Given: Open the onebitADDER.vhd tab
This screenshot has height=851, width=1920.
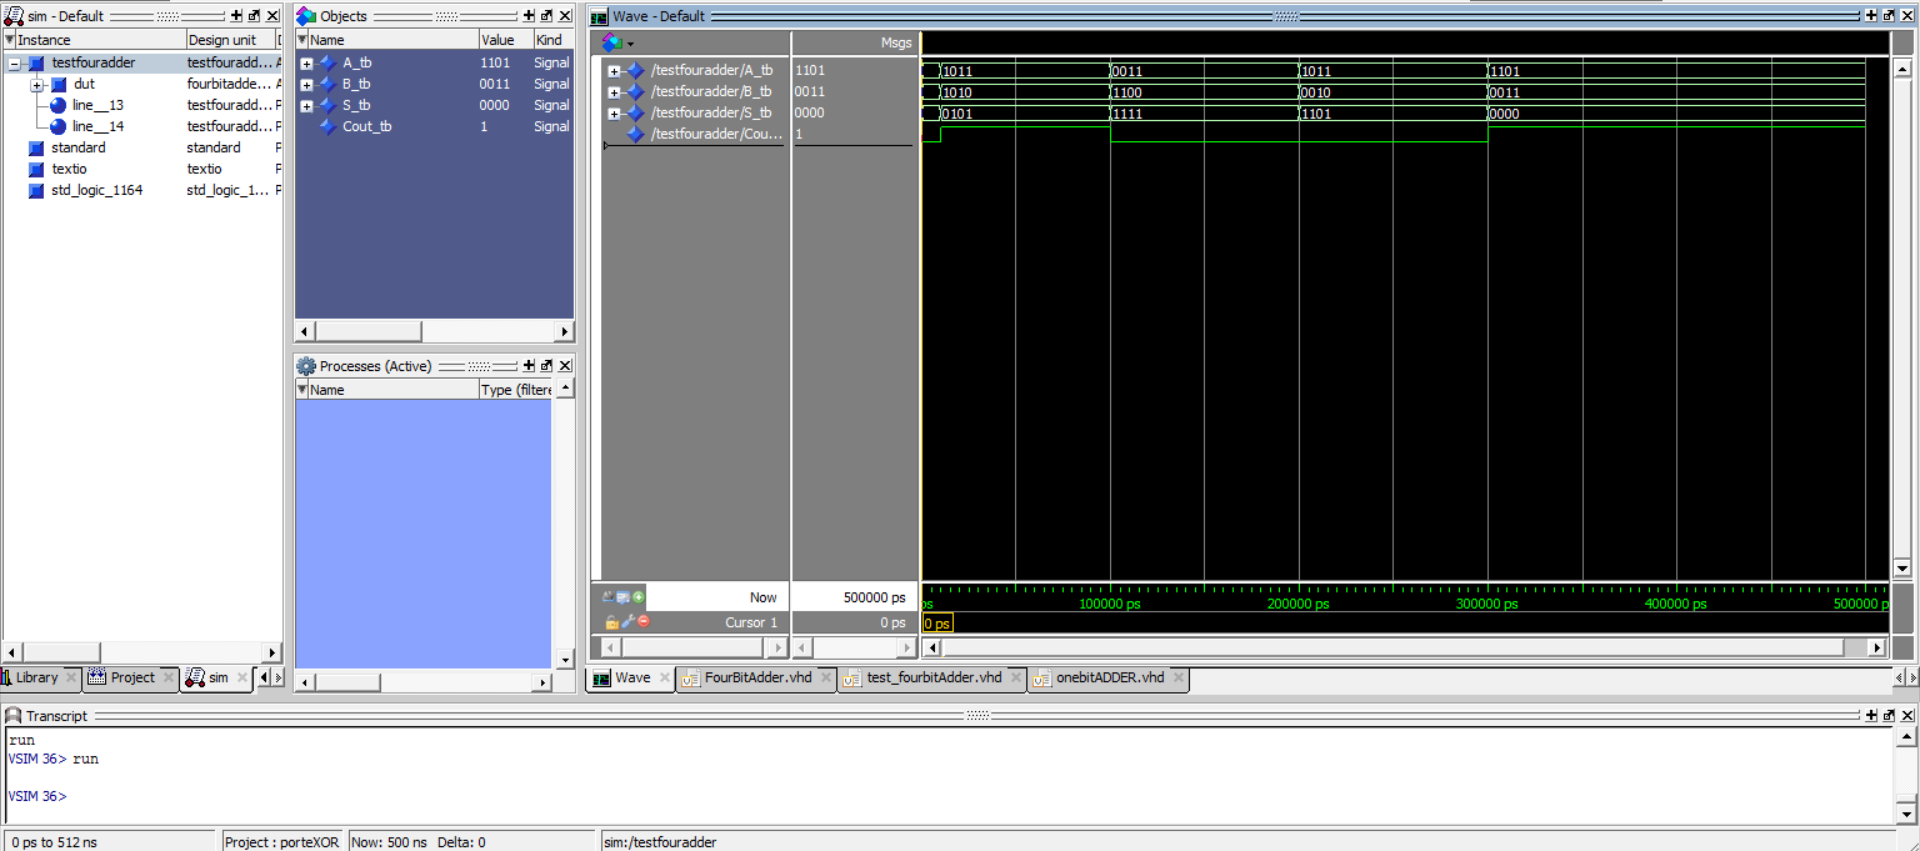Looking at the screenshot, I should 1109,678.
